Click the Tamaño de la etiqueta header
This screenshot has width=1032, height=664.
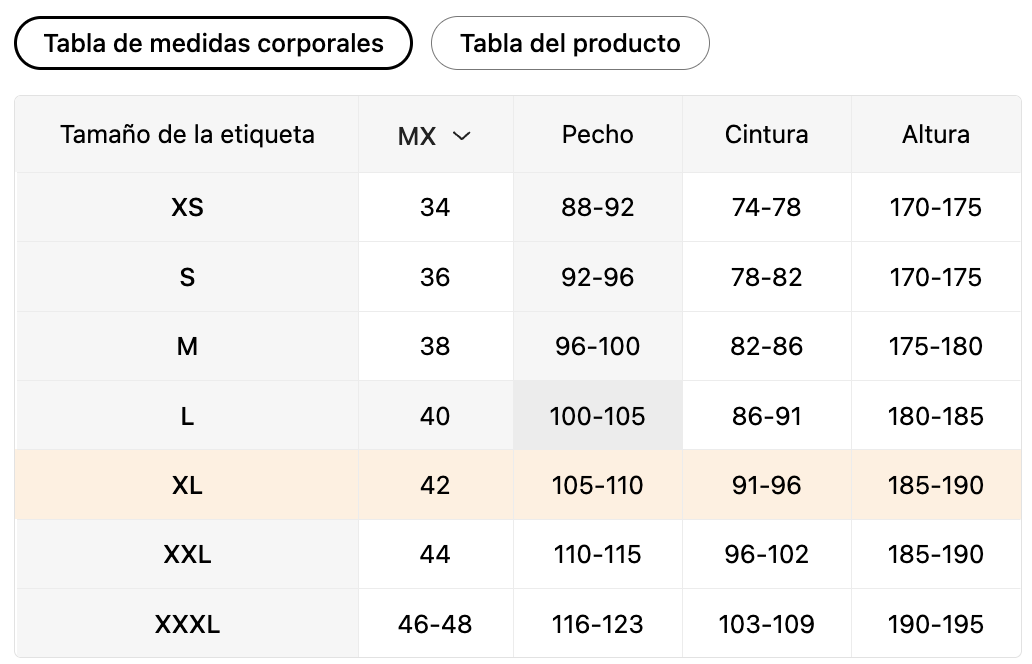(187, 135)
